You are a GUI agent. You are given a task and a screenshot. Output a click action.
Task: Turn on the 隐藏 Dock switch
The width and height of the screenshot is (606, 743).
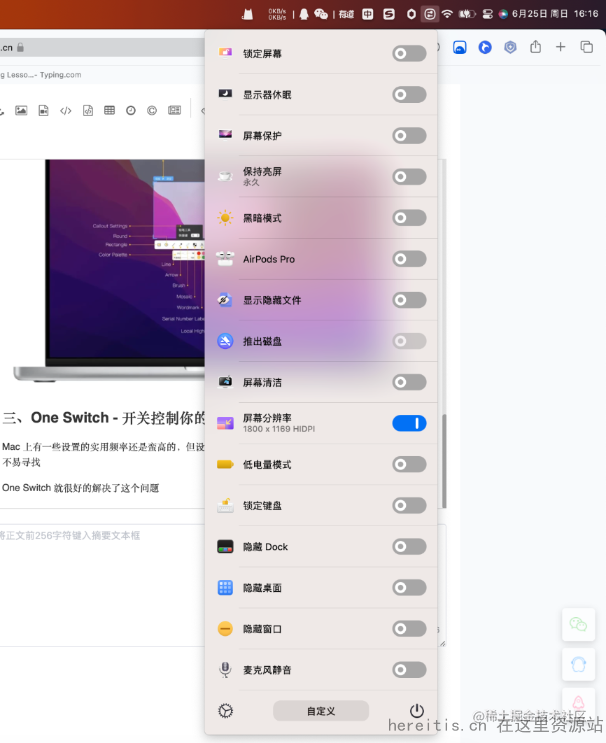coord(409,546)
